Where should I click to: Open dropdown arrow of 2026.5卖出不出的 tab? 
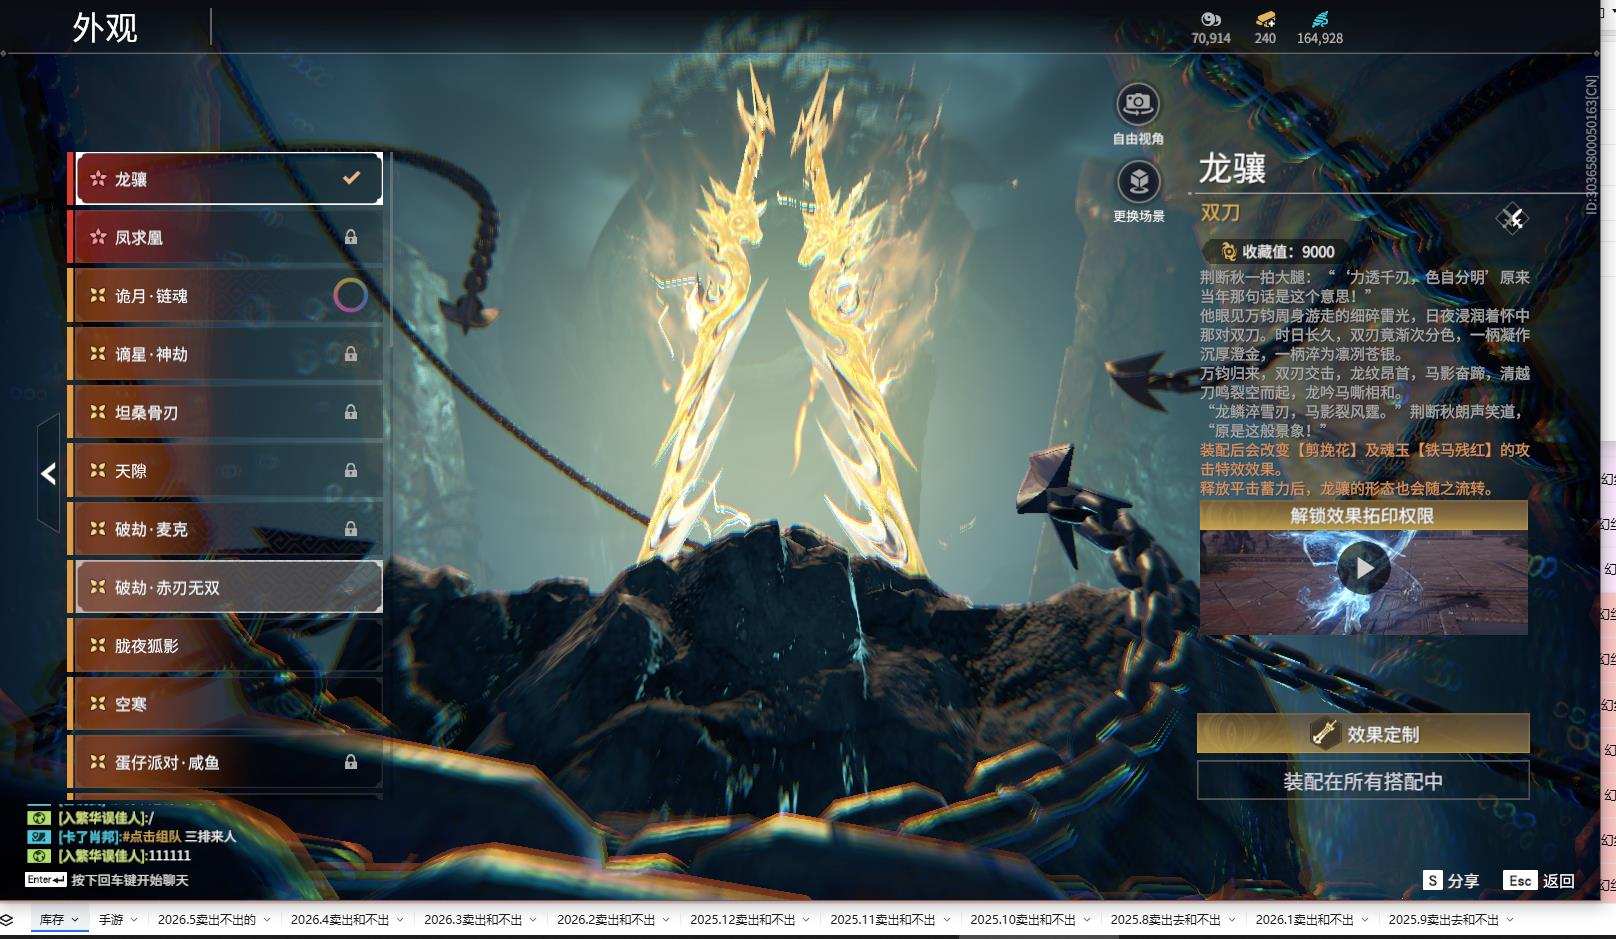267,920
